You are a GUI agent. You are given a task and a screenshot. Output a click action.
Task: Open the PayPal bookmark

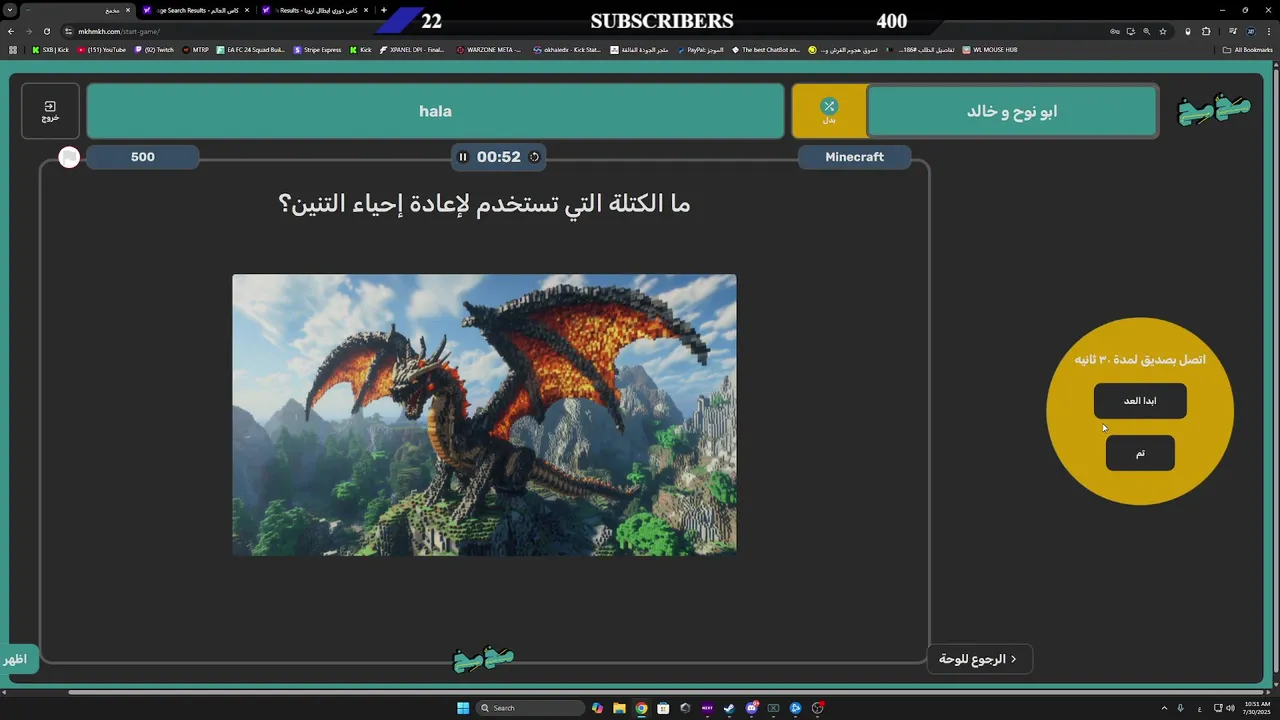point(701,50)
